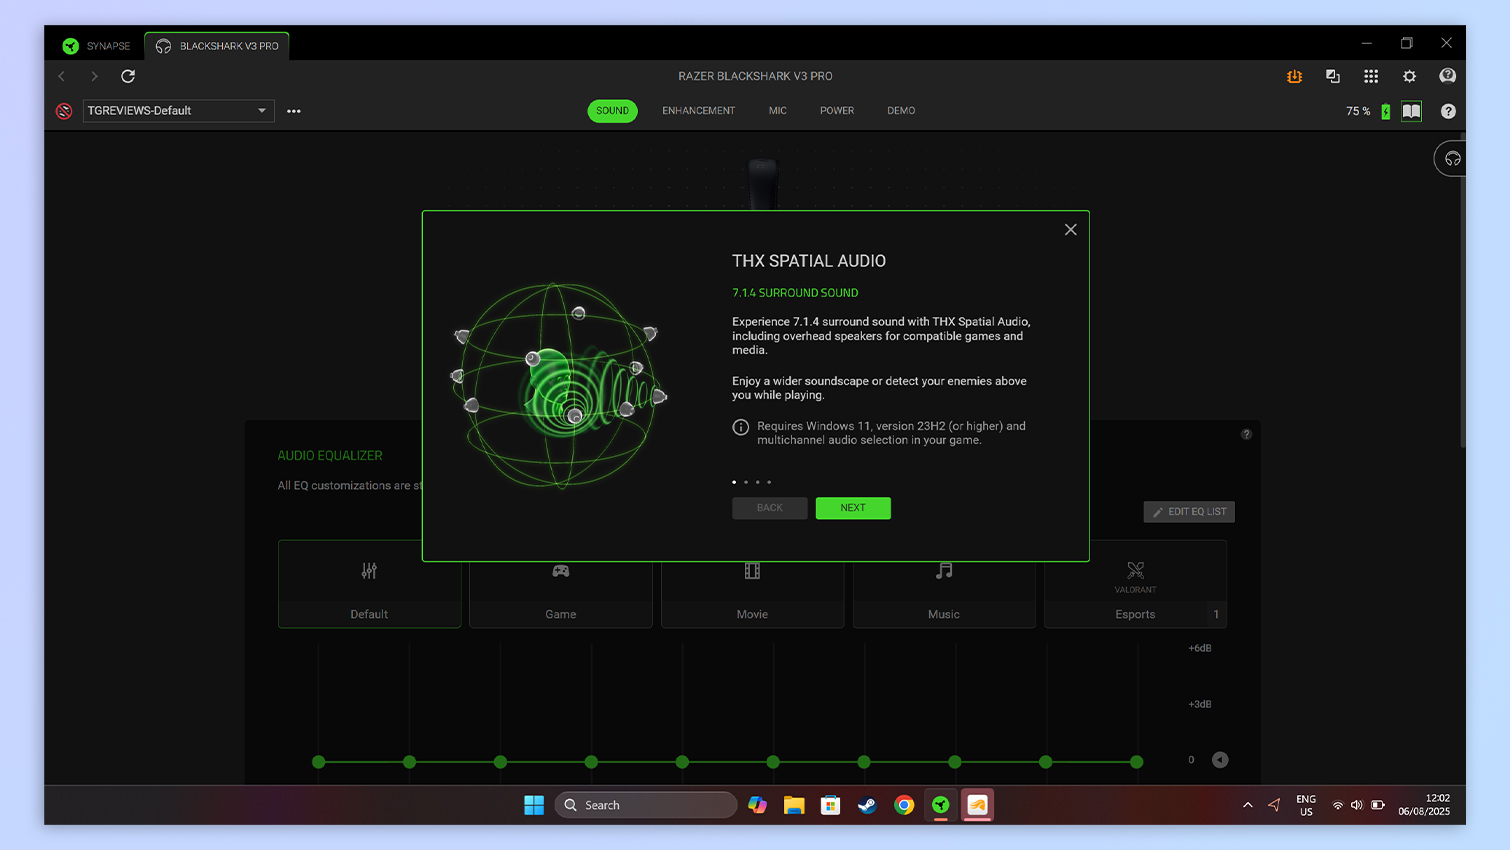Select the Blackshark V3 Pro tab
The height and width of the screenshot is (850, 1510).
tap(218, 46)
